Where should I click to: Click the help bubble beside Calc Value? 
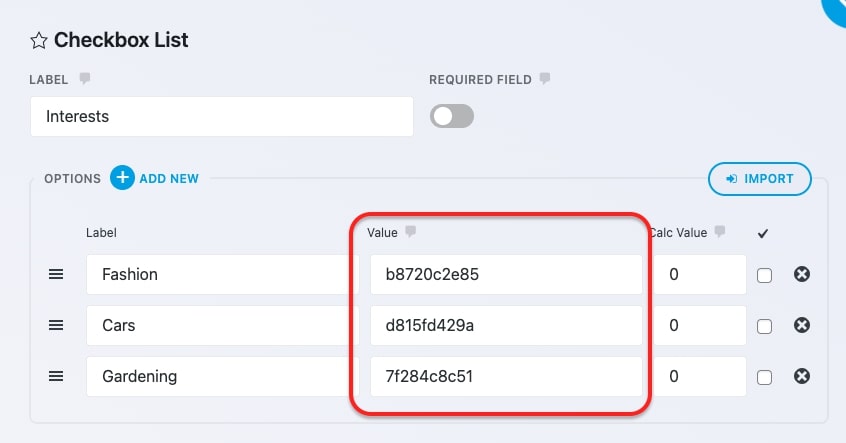coord(720,232)
